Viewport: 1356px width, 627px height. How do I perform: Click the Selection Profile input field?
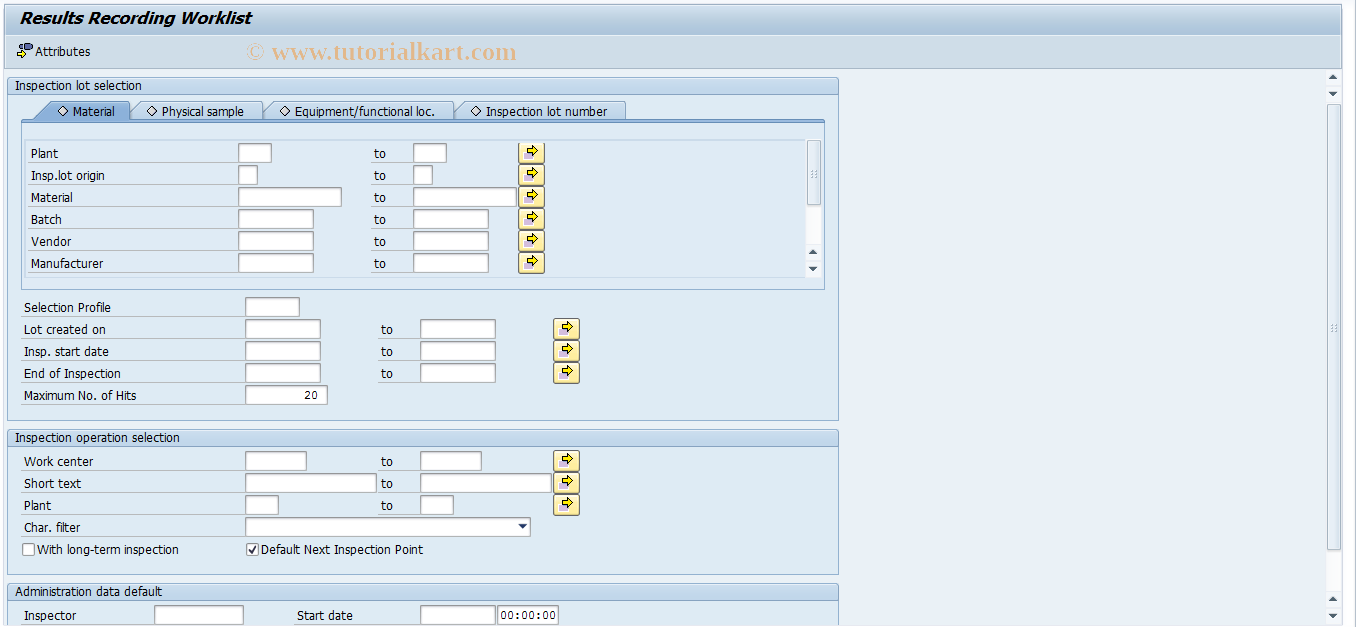coord(272,307)
